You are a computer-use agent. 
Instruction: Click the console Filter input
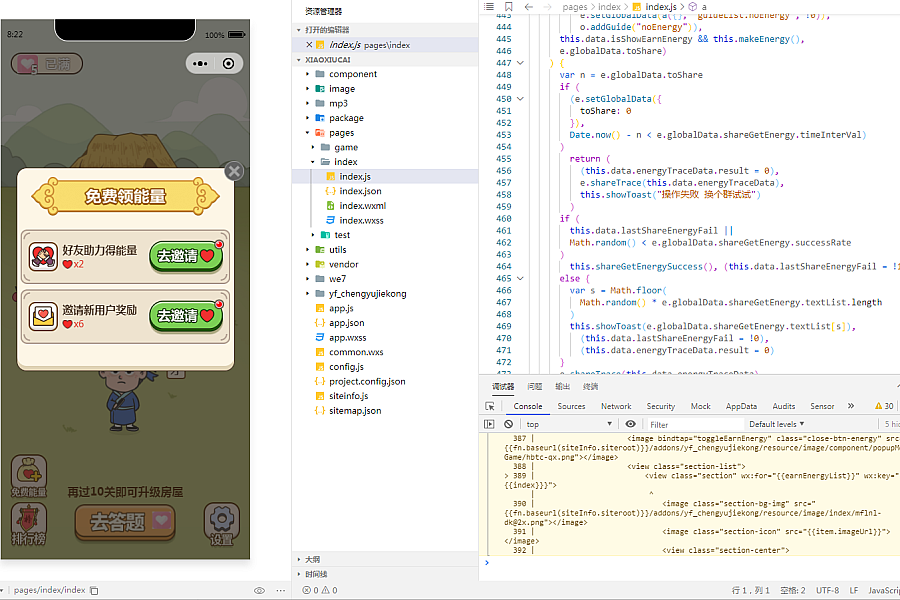(x=694, y=424)
